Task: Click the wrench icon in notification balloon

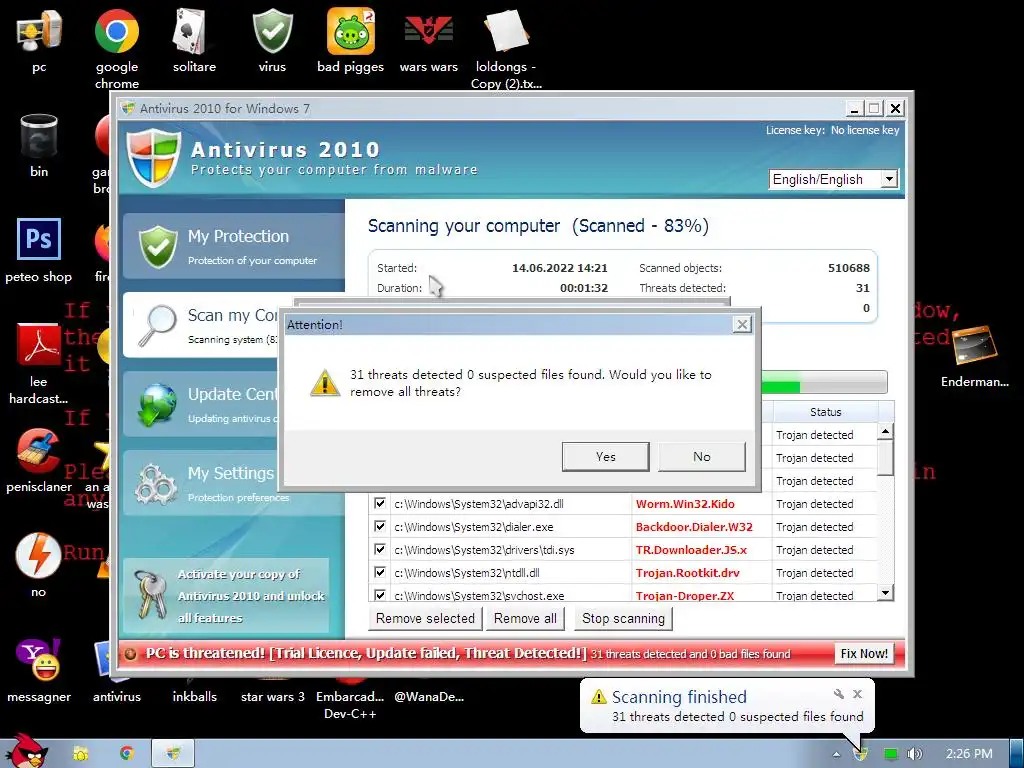Action: tap(839, 694)
